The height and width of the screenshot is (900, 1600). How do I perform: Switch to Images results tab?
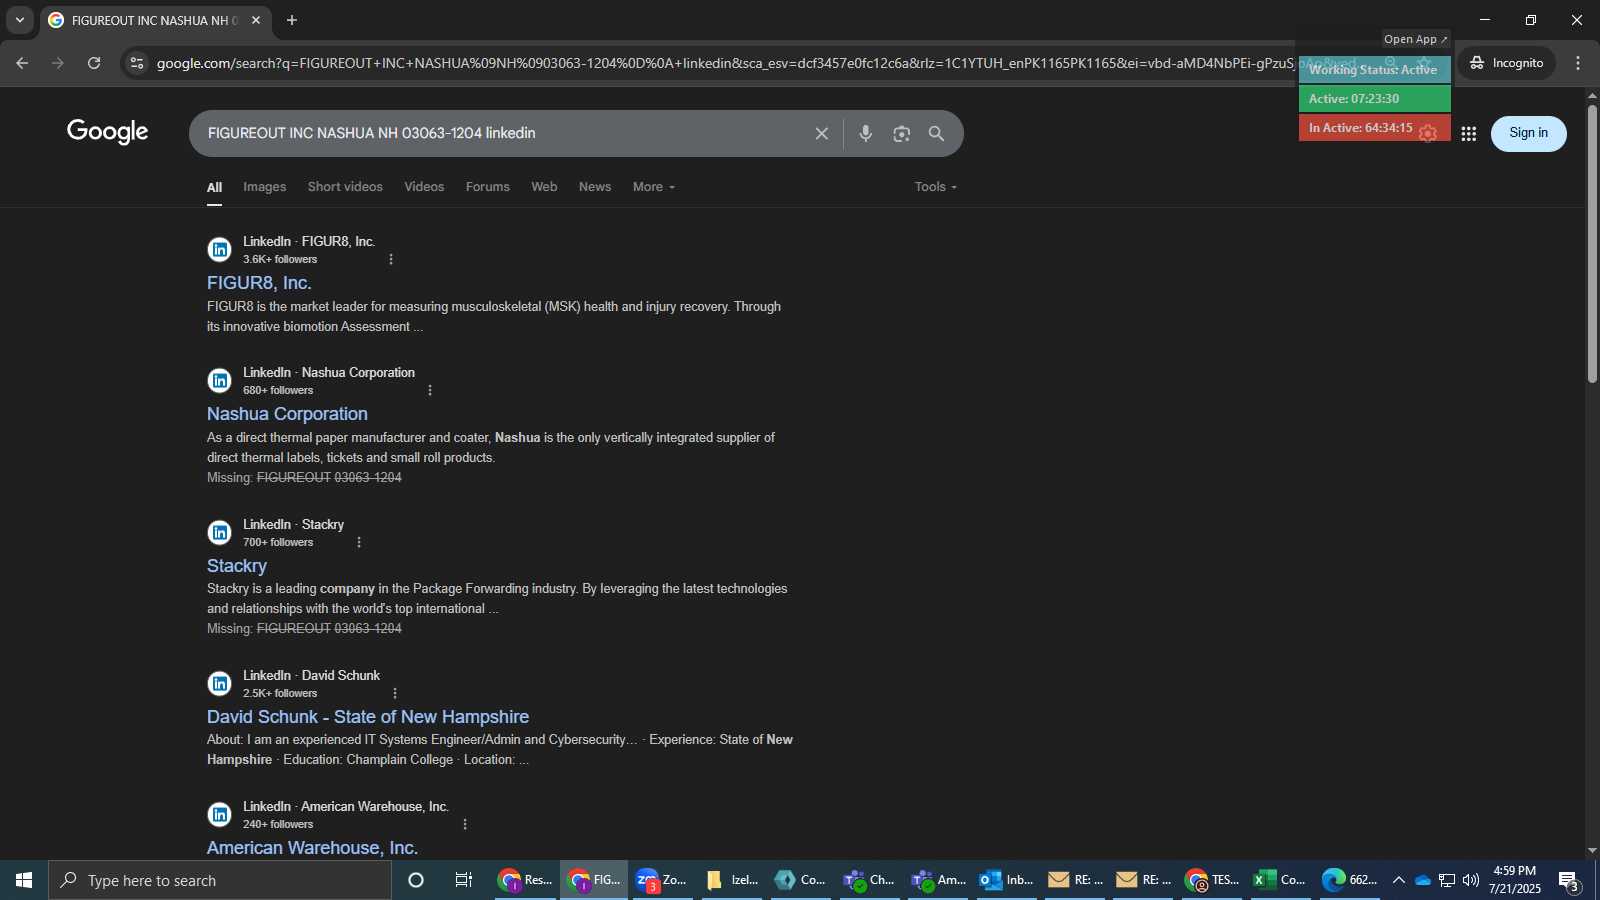(x=264, y=187)
